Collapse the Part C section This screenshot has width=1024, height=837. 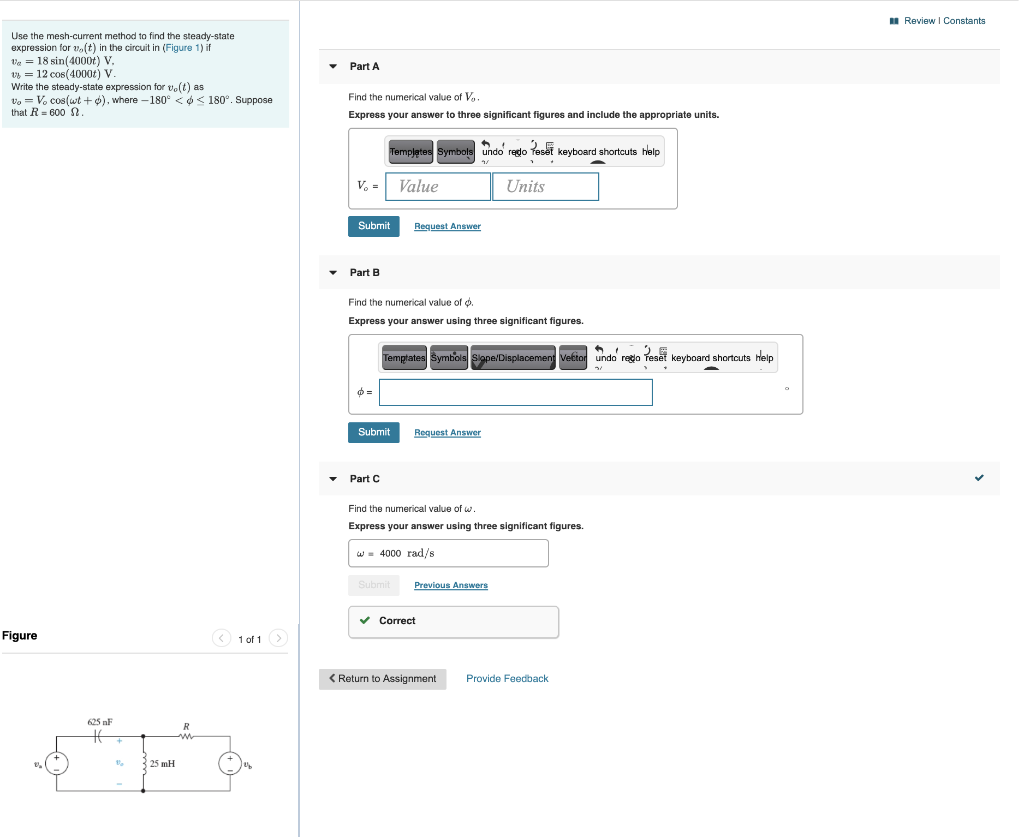[x=333, y=479]
